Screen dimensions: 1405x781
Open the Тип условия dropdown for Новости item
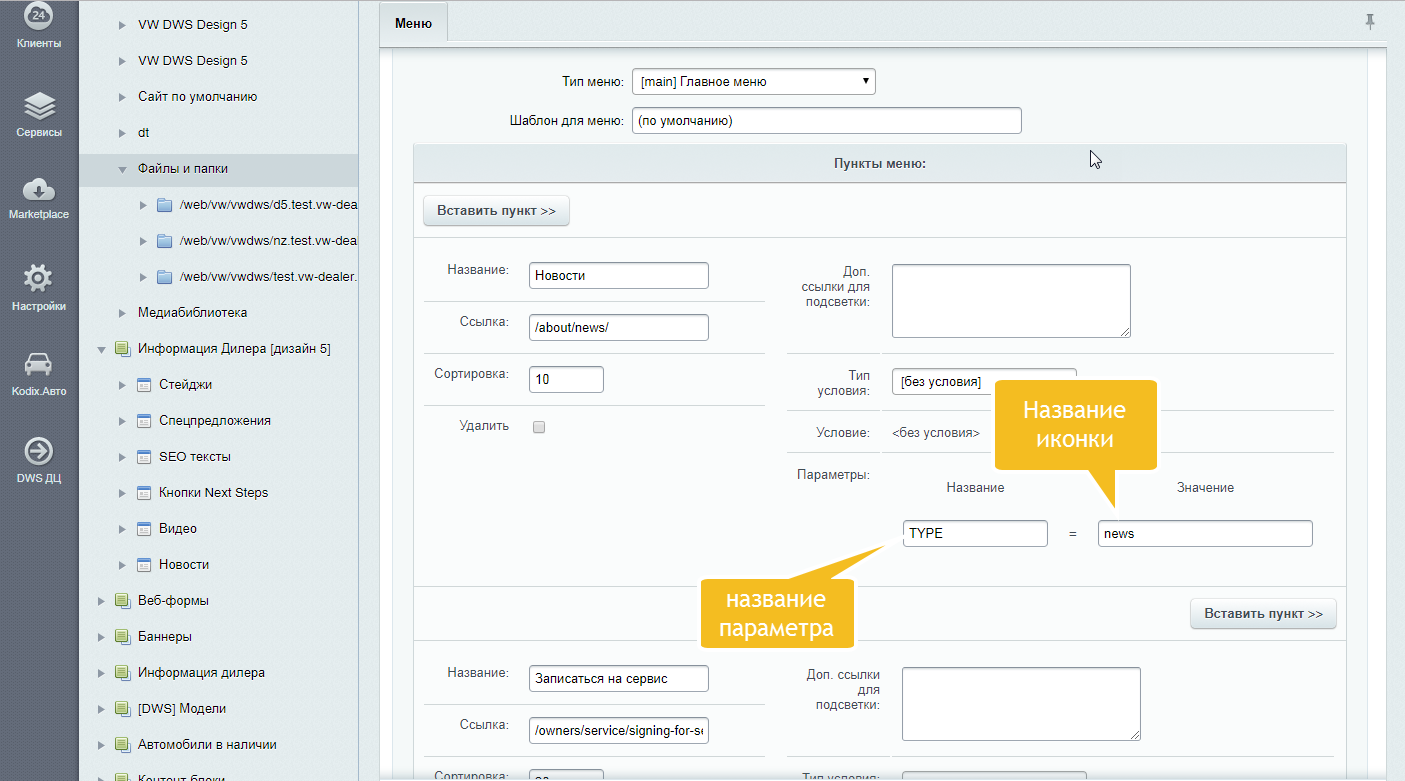click(984, 381)
